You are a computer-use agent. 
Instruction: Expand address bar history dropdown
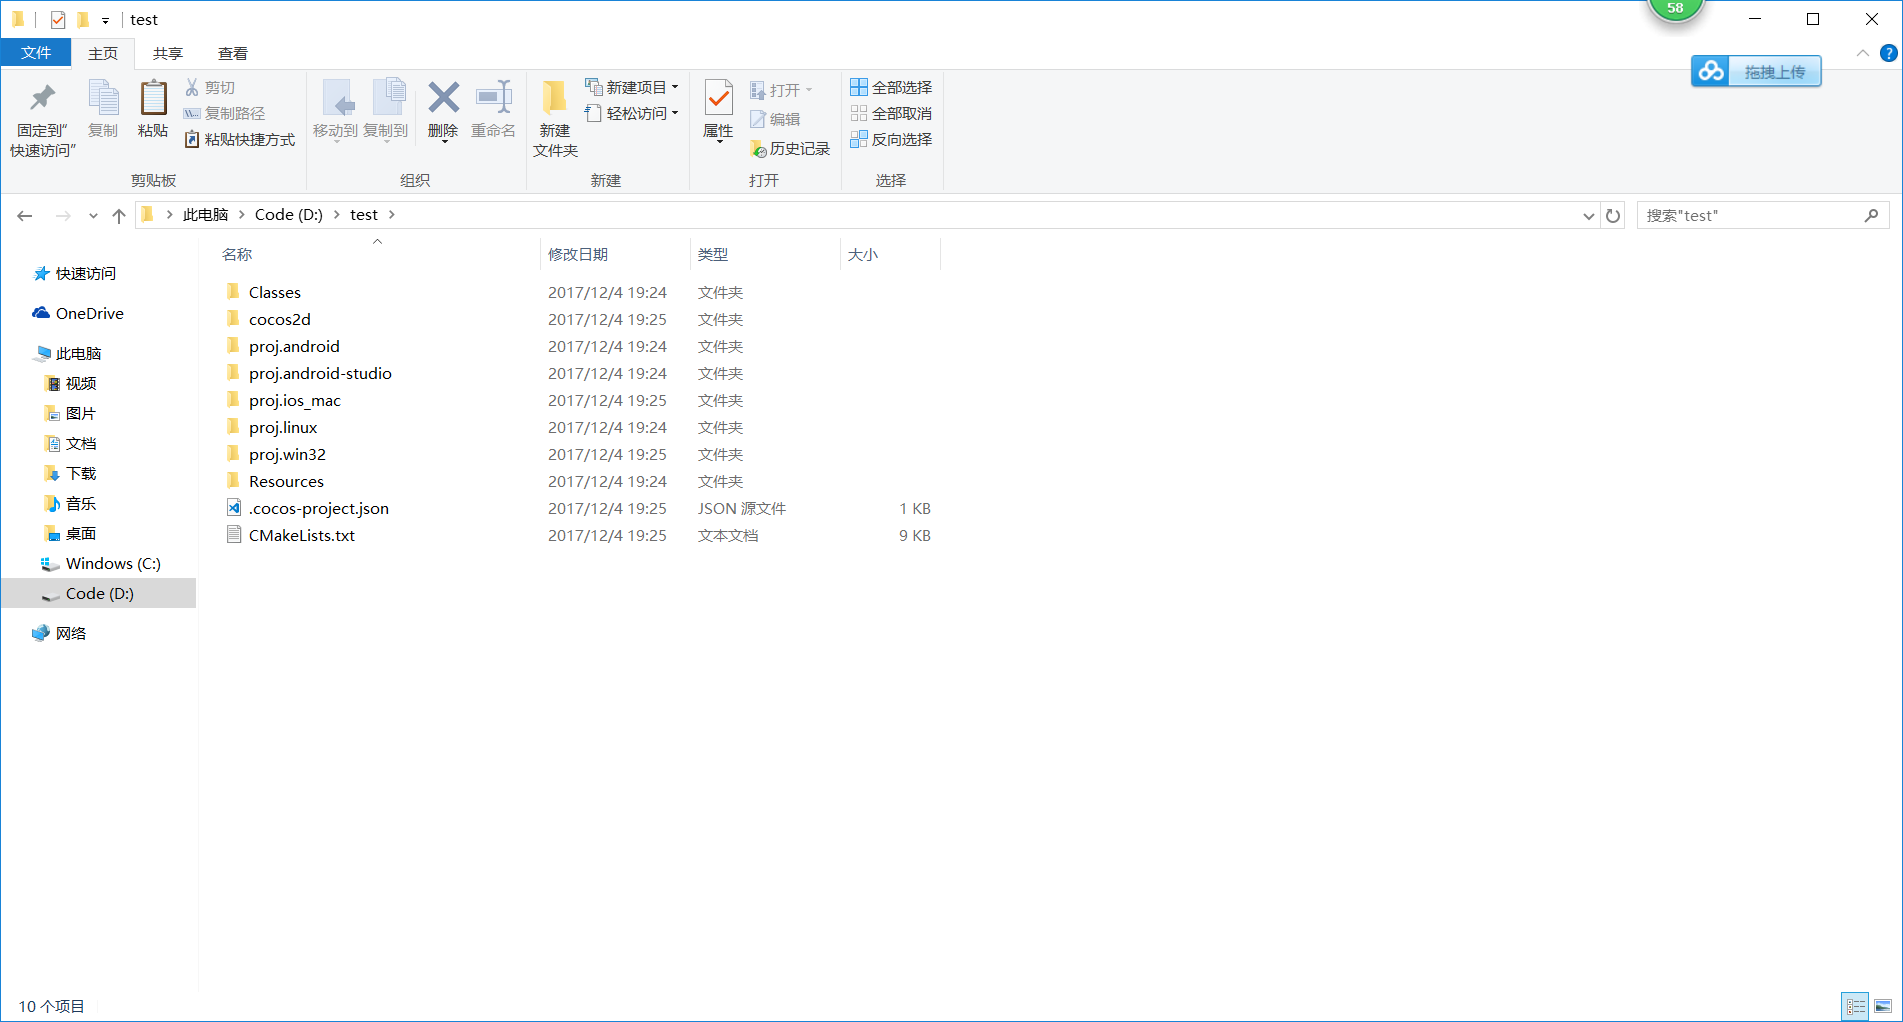pos(1588,215)
